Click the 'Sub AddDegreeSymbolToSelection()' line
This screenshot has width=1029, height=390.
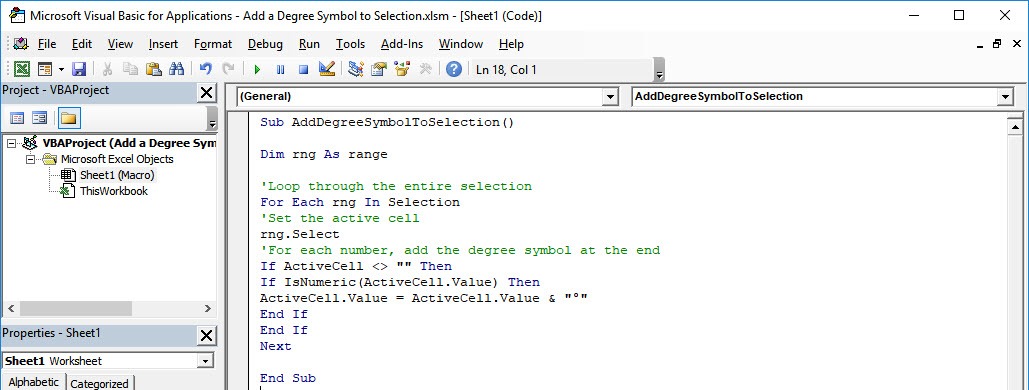pos(387,122)
